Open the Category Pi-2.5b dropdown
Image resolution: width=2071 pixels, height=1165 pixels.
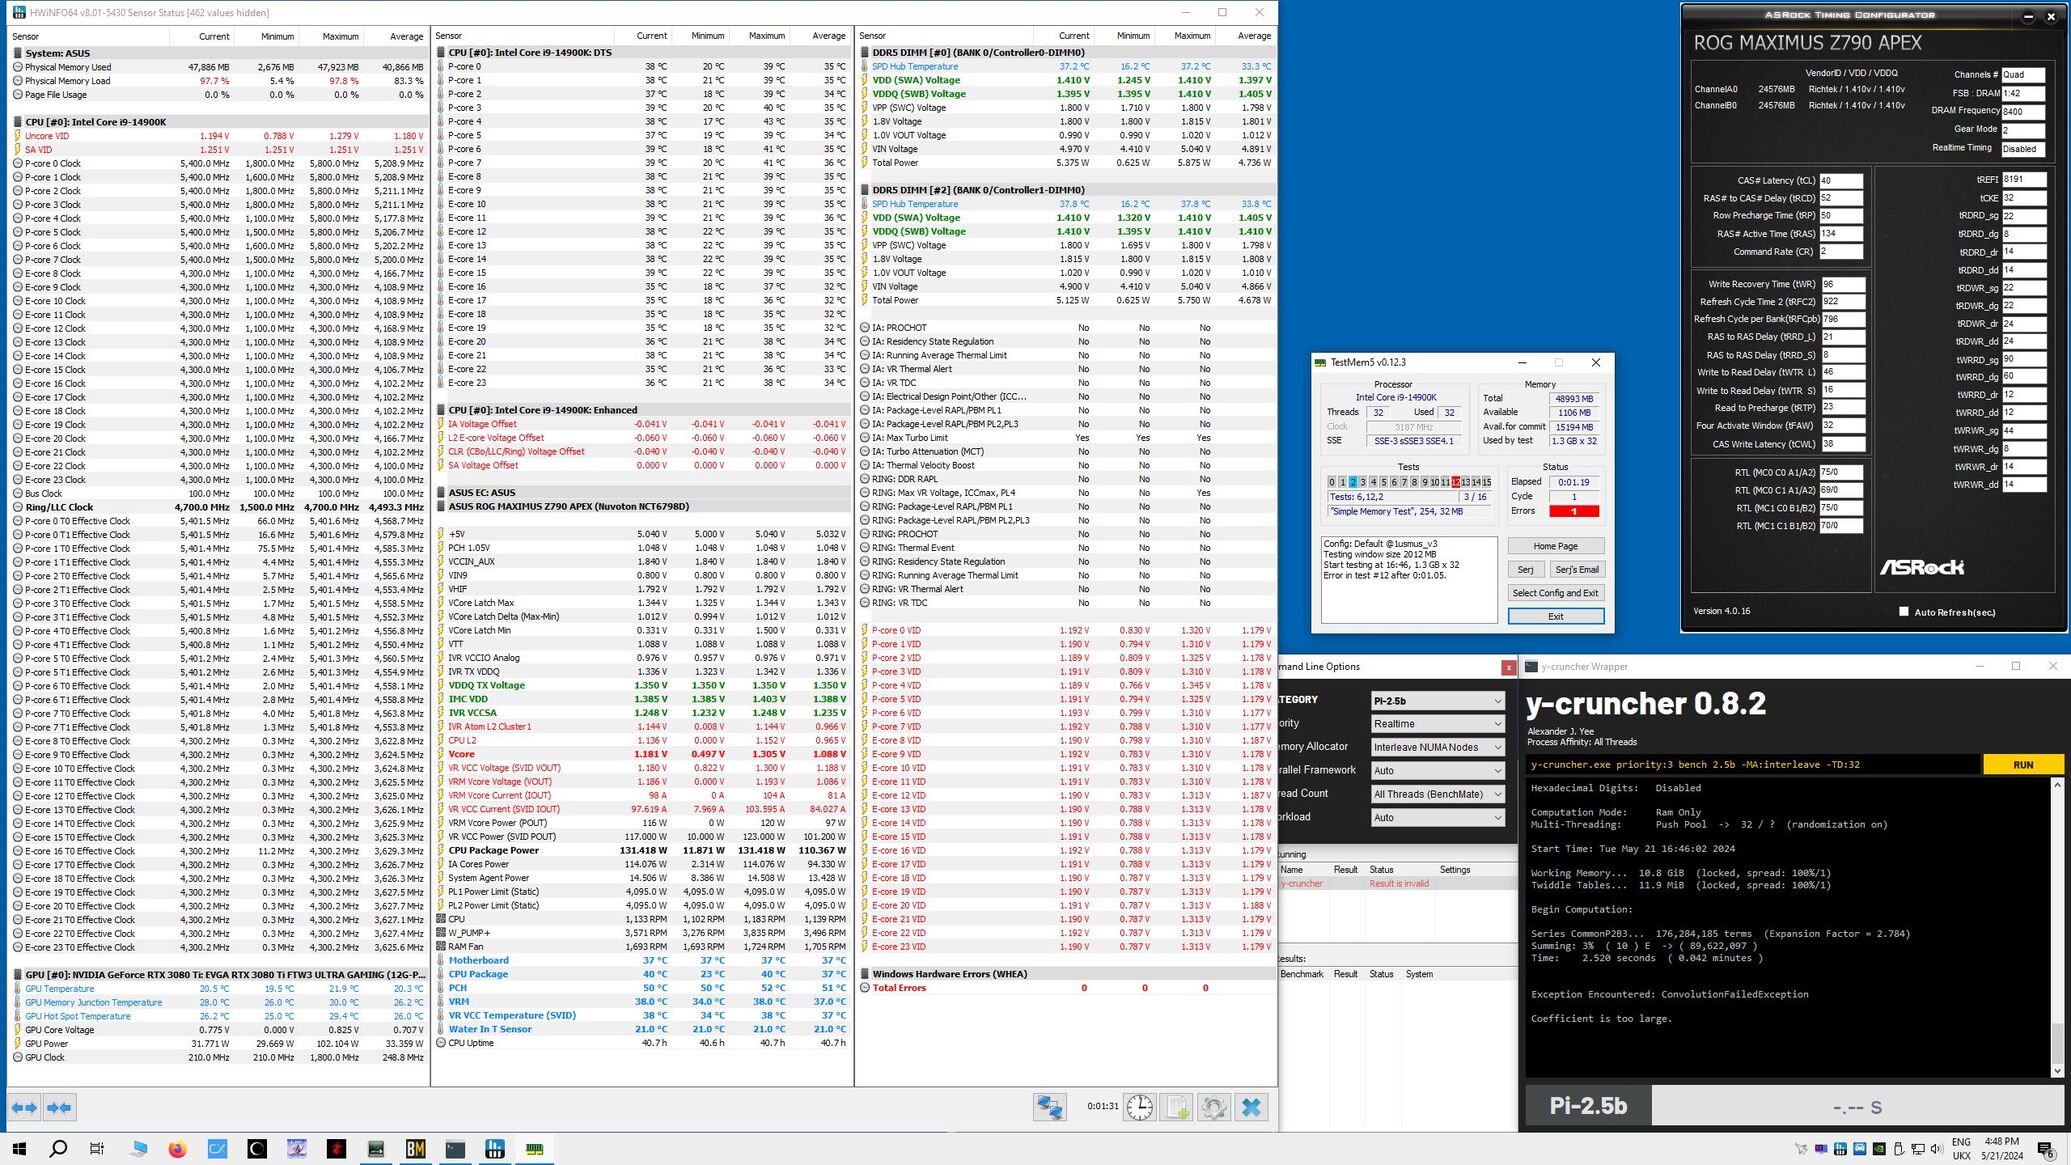click(x=1437, y=701)
